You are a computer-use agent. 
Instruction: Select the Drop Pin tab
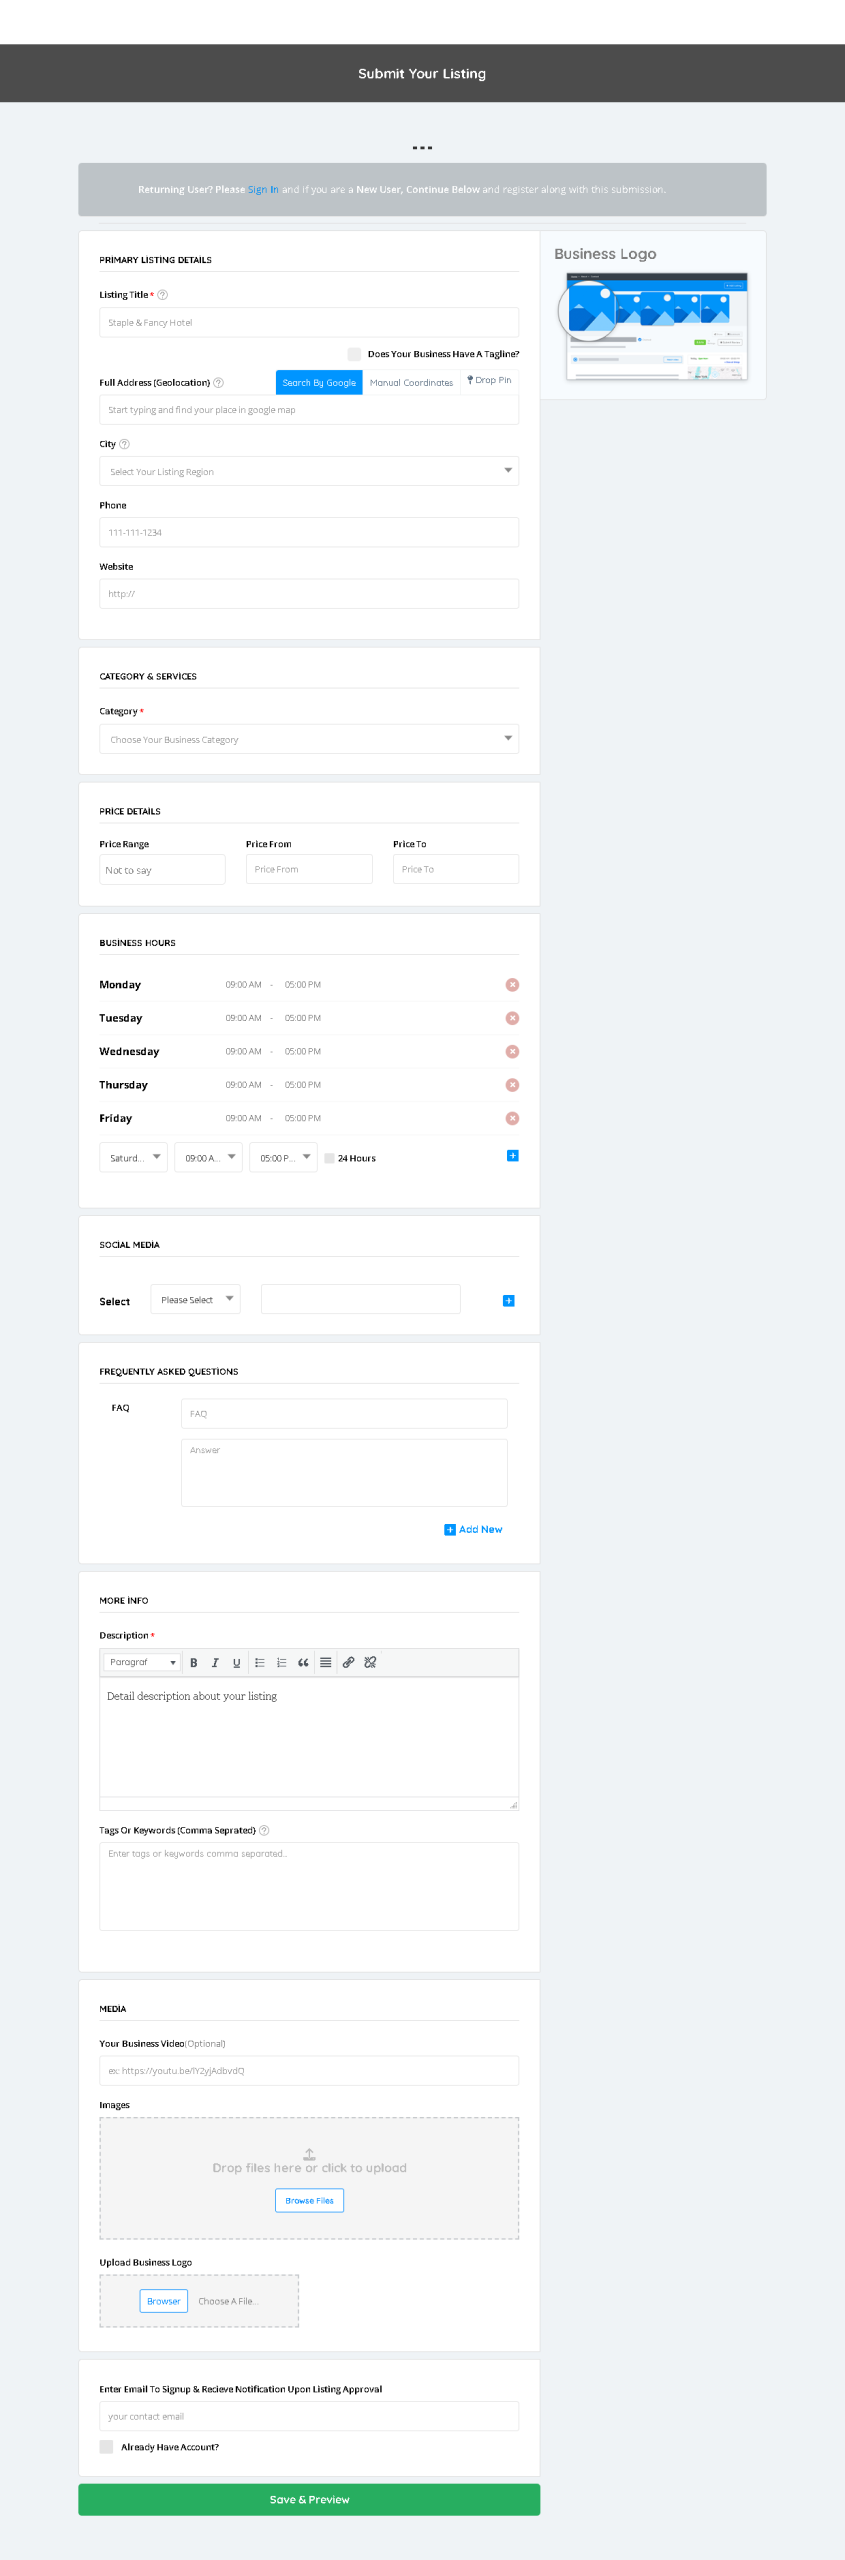click(489, 381)
